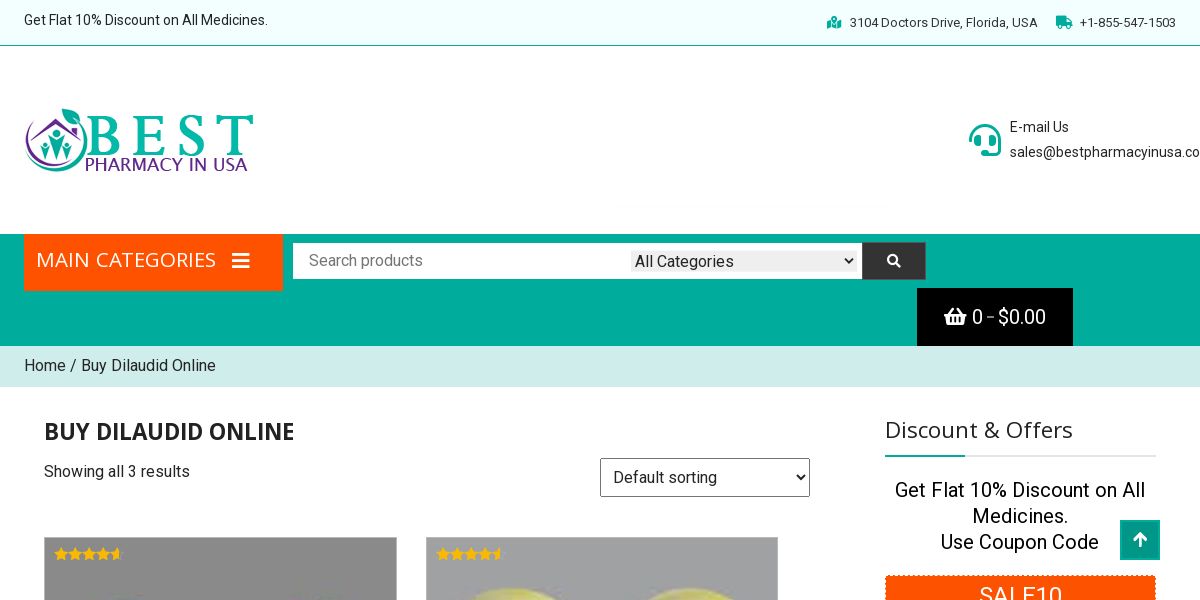Click the address 3104 Doctors Drive, Florida
The height and width of the screenshot is (600, 1200).
click(x=943, y=22)
